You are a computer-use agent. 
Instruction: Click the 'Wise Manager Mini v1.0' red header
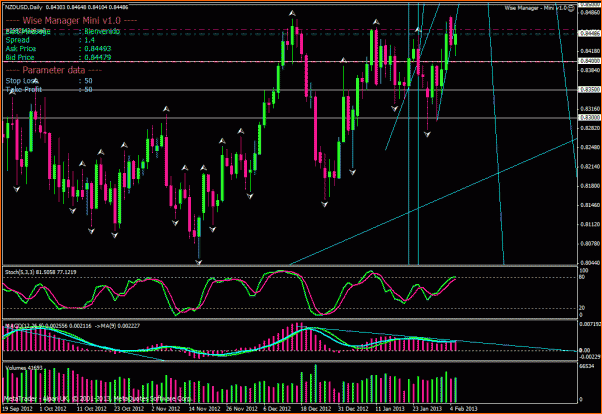coord(71,20)
